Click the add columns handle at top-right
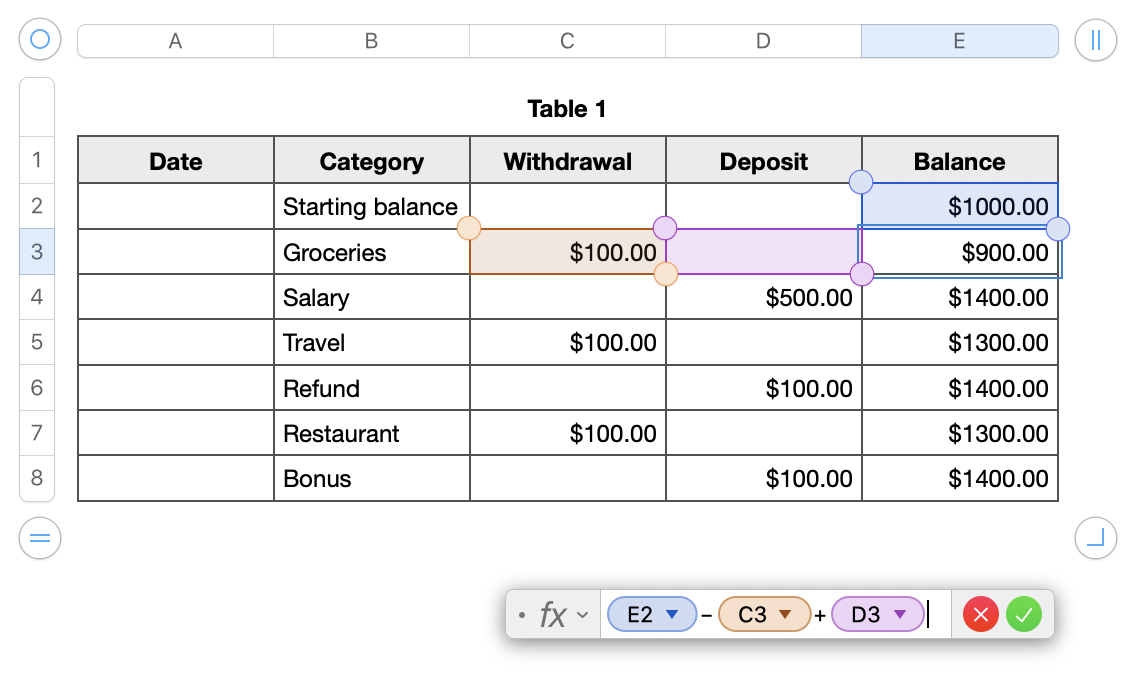This screenshot has width=1138, height=678. pyautogui.click(x=1095, y=40)
